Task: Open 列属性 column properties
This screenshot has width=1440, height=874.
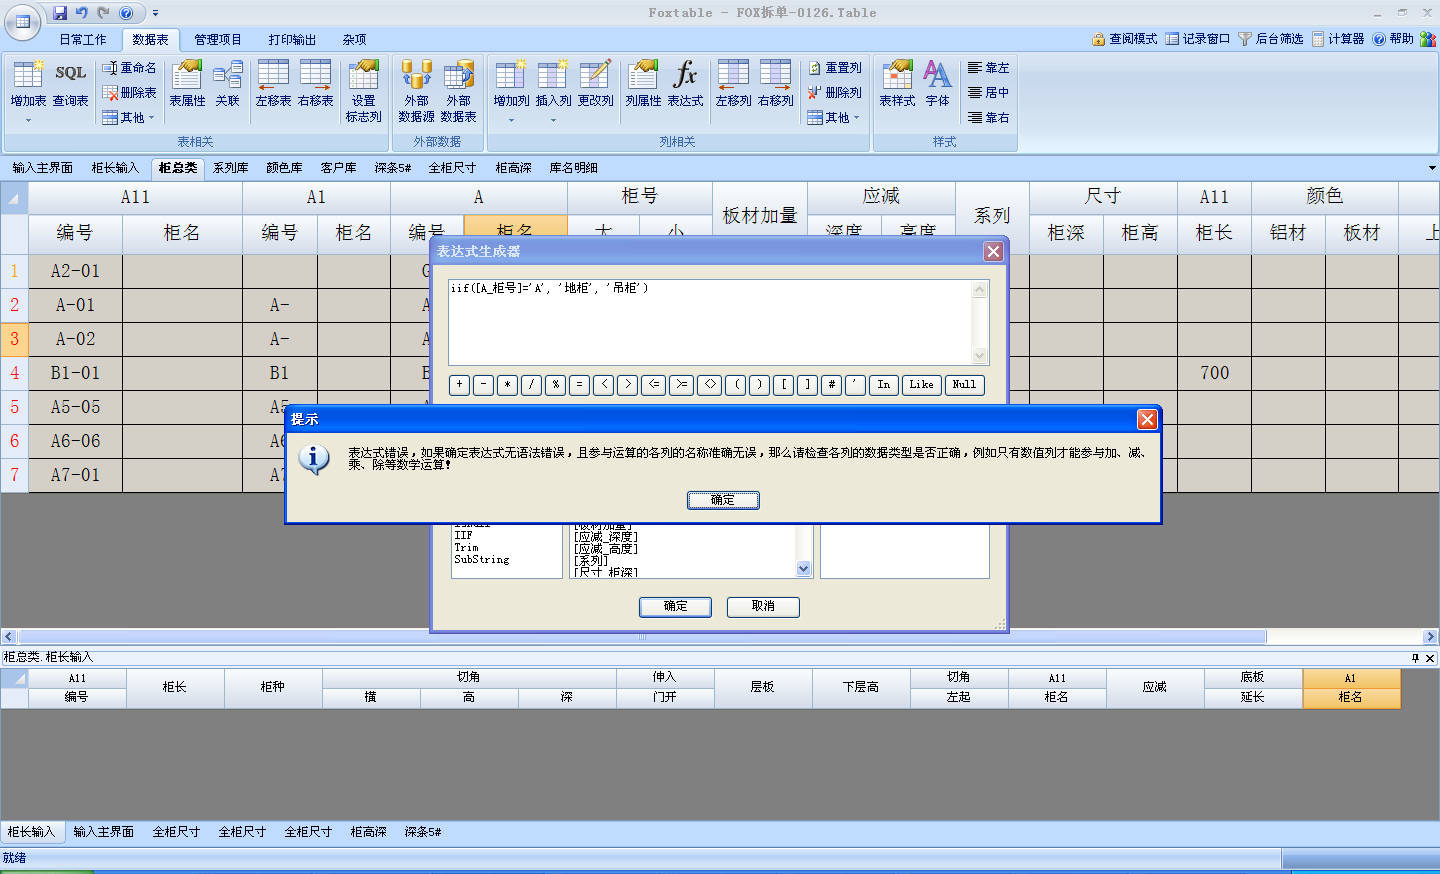Action: pyautogui.click(x=643, y=82)
